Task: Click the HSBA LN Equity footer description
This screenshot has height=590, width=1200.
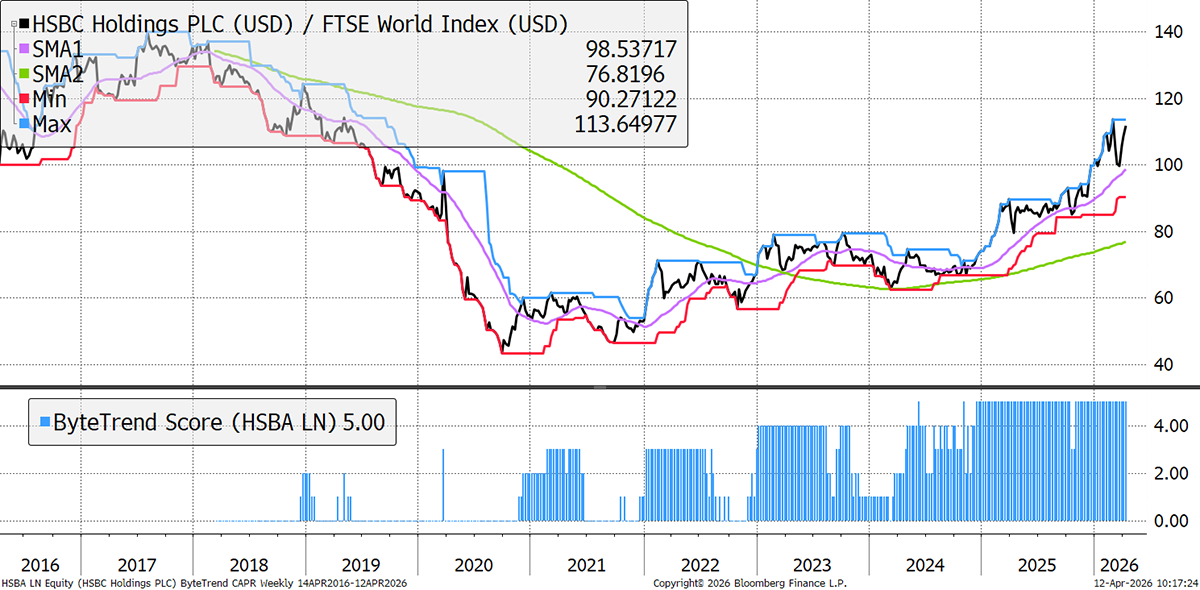Action: click(206, 582)
